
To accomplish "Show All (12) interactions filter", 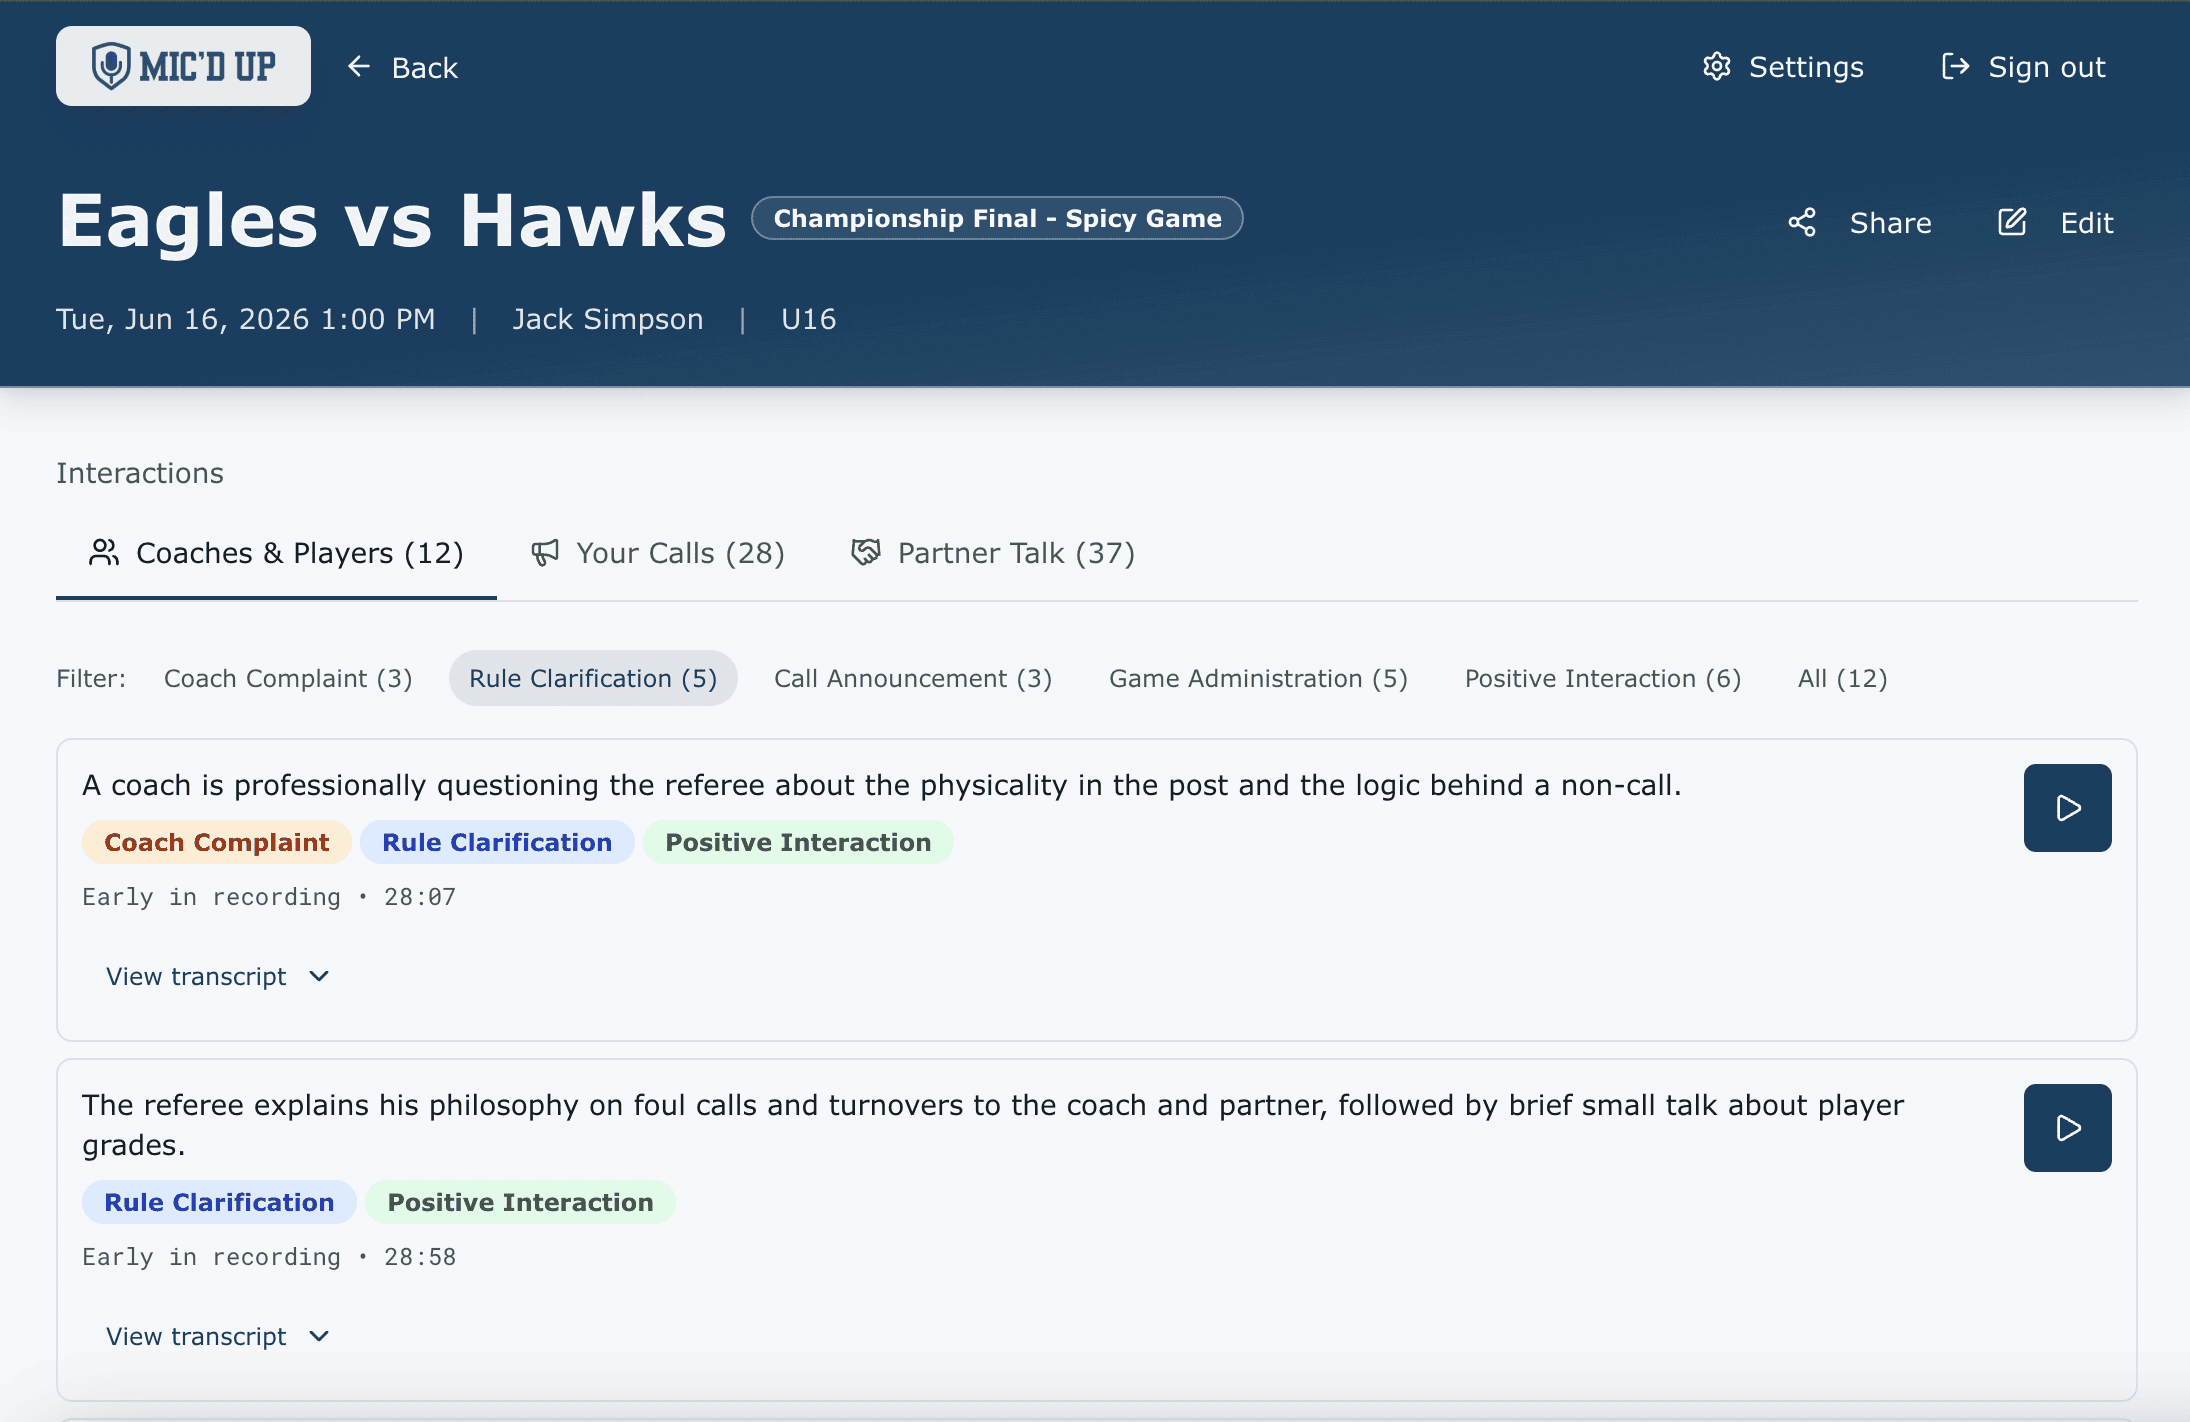I will point(1842,678).
